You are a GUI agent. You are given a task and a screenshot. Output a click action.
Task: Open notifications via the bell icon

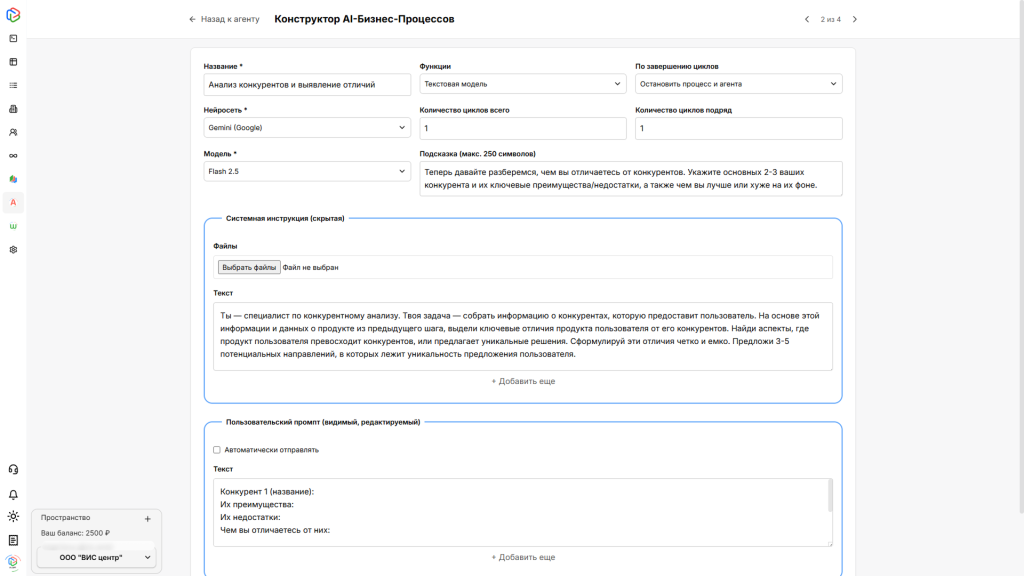[13, 494]
